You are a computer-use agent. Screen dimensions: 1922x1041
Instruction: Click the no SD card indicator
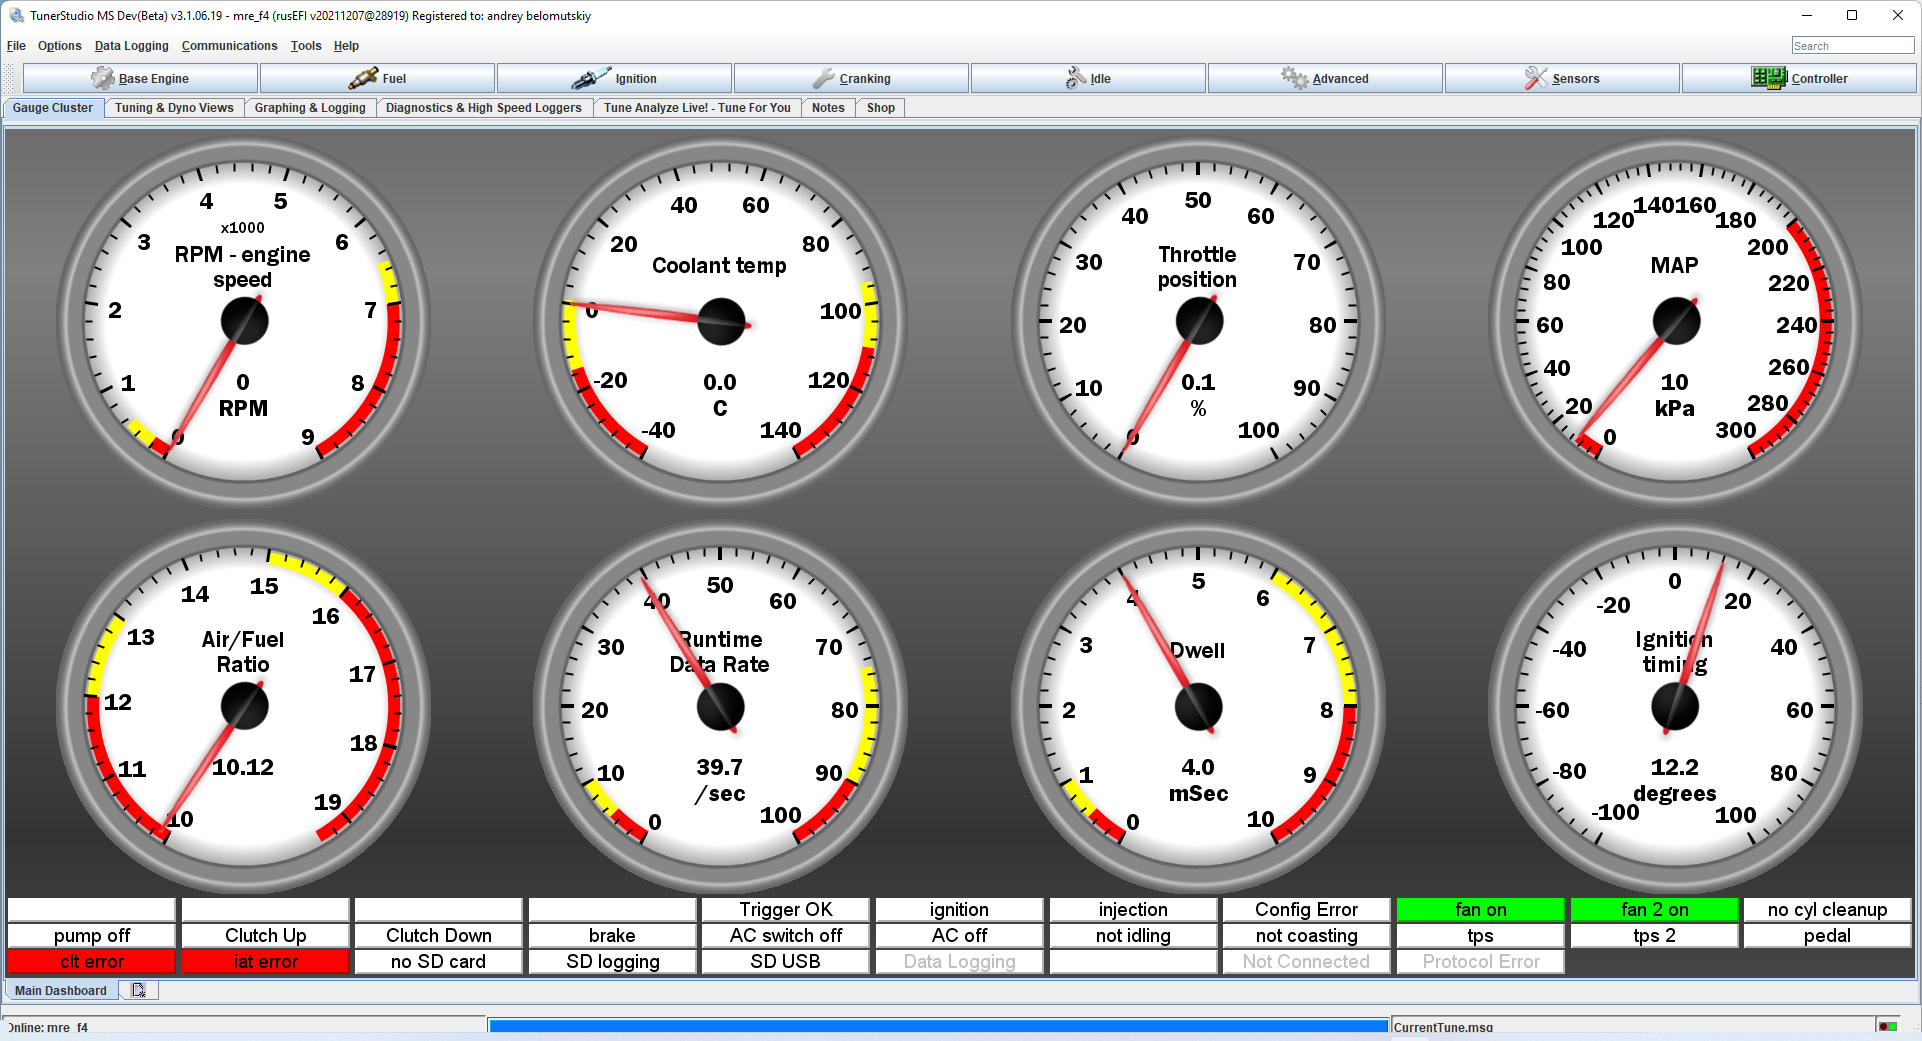click(x=439, y=961)
